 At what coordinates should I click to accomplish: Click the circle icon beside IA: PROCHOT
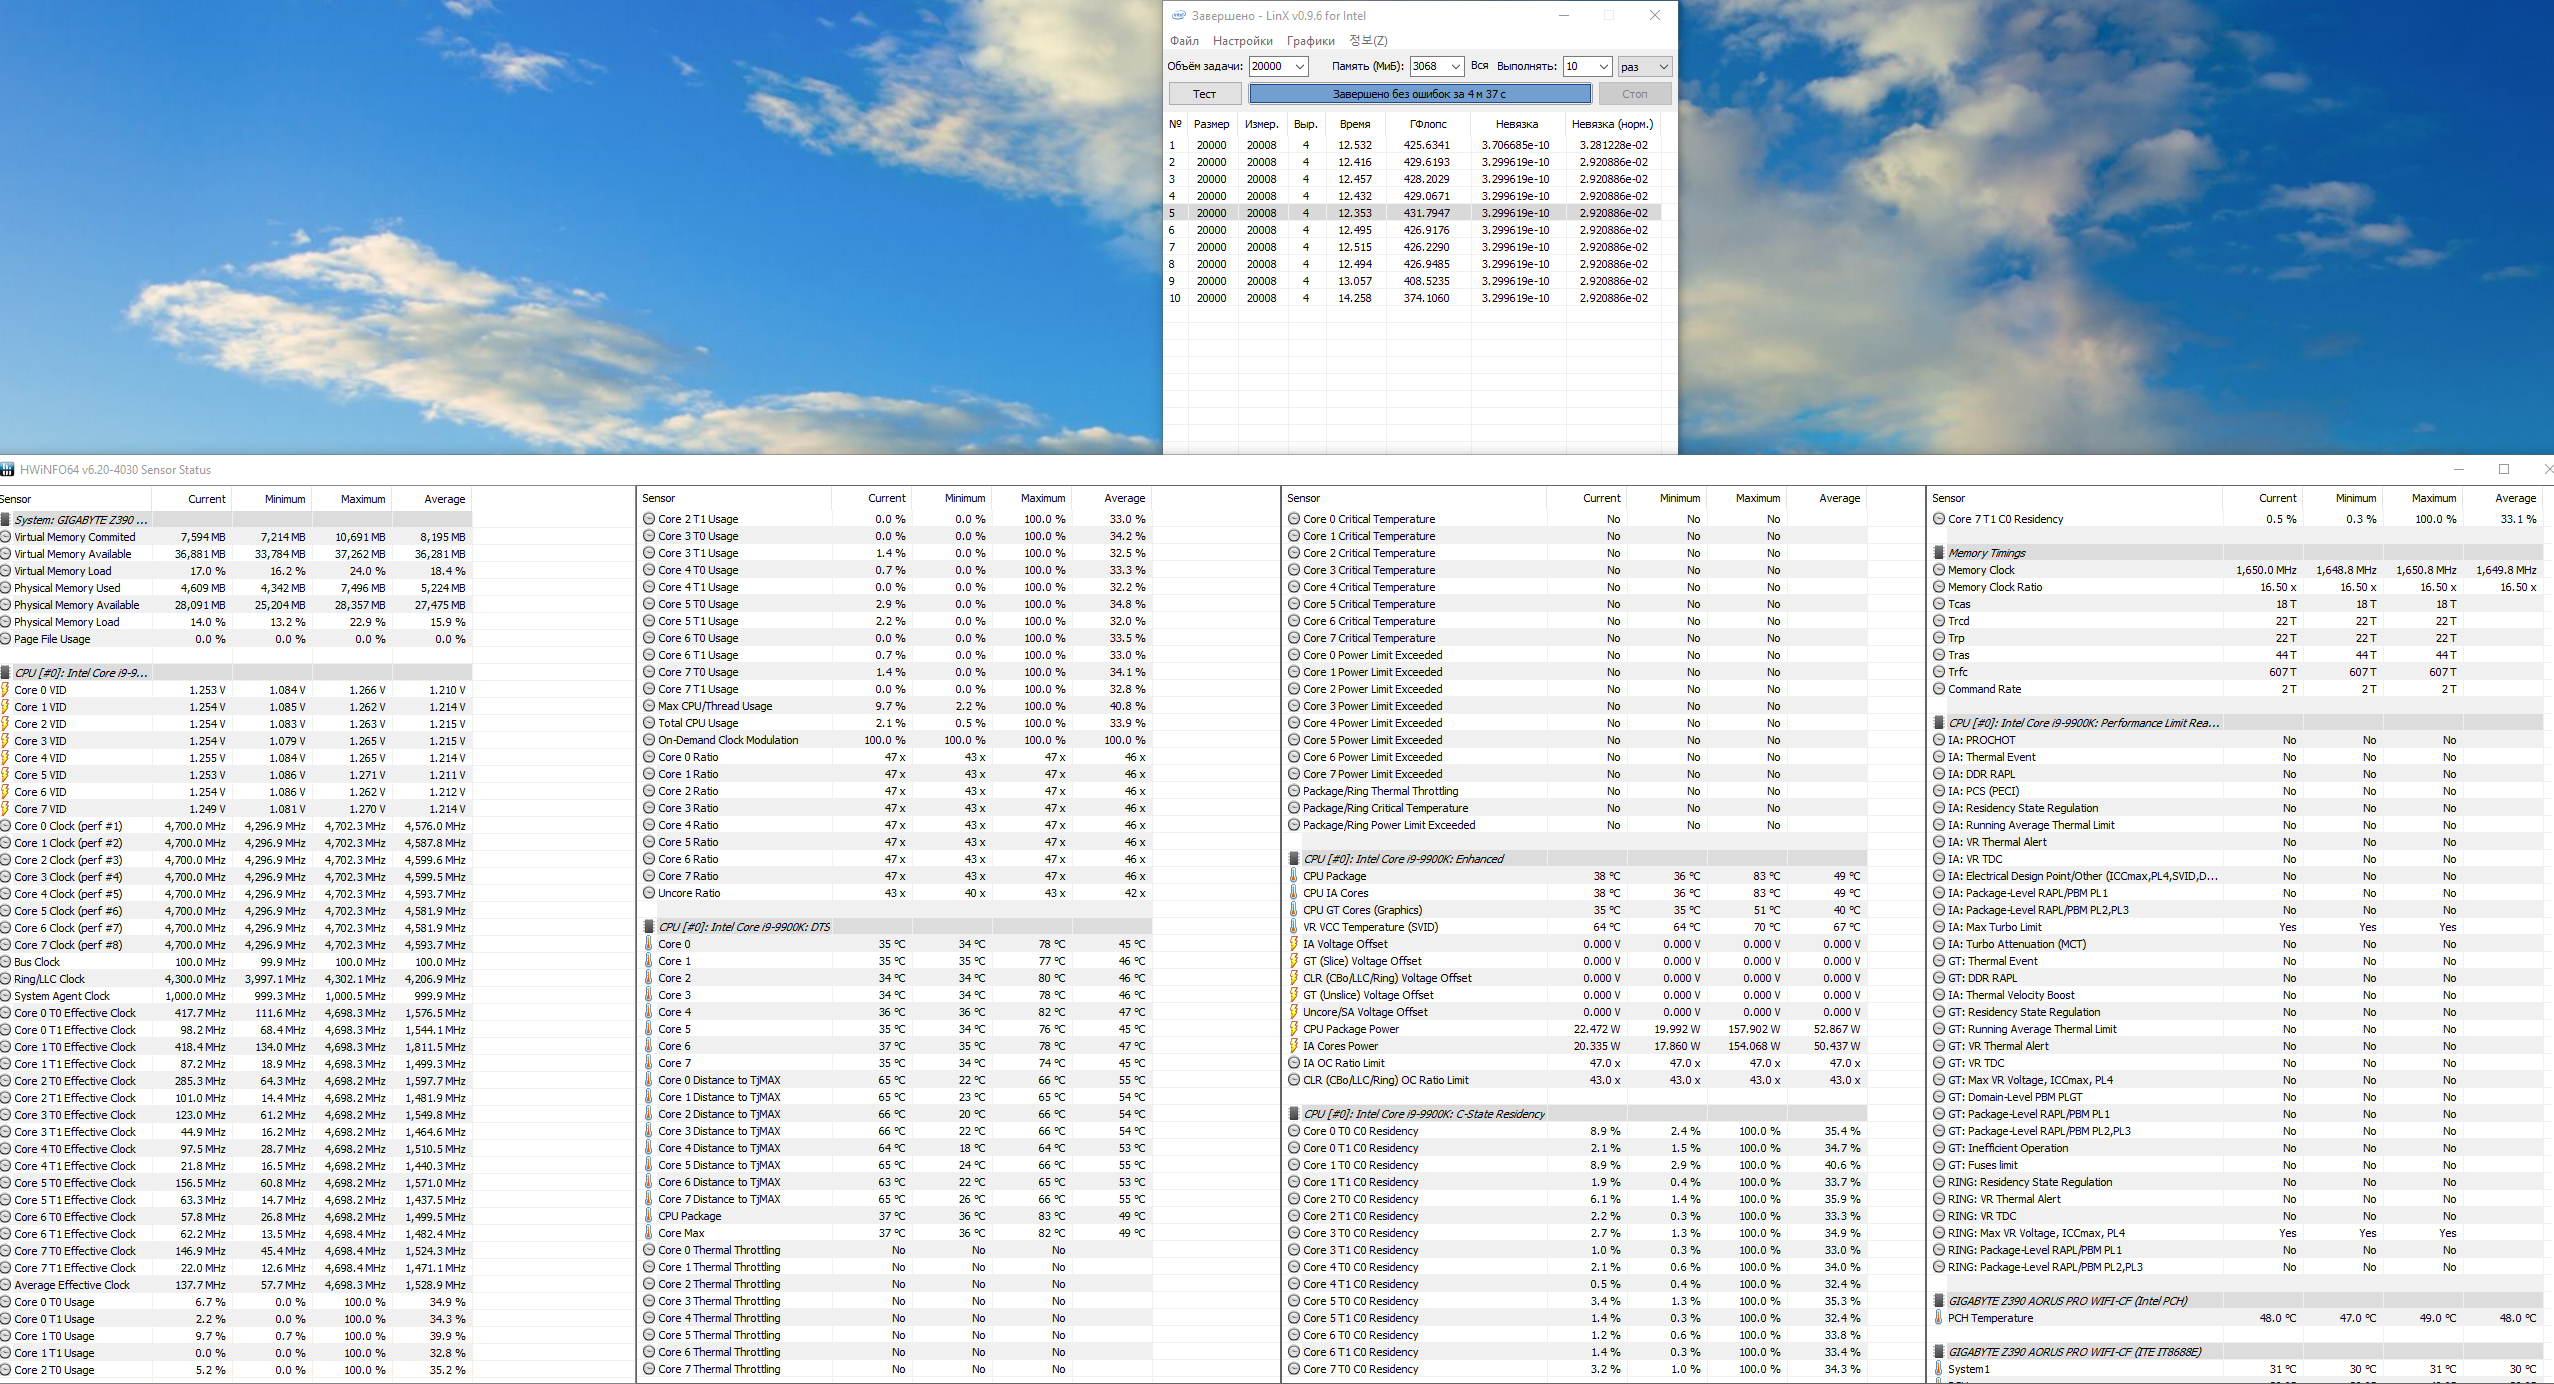[x=1939, y=740]
